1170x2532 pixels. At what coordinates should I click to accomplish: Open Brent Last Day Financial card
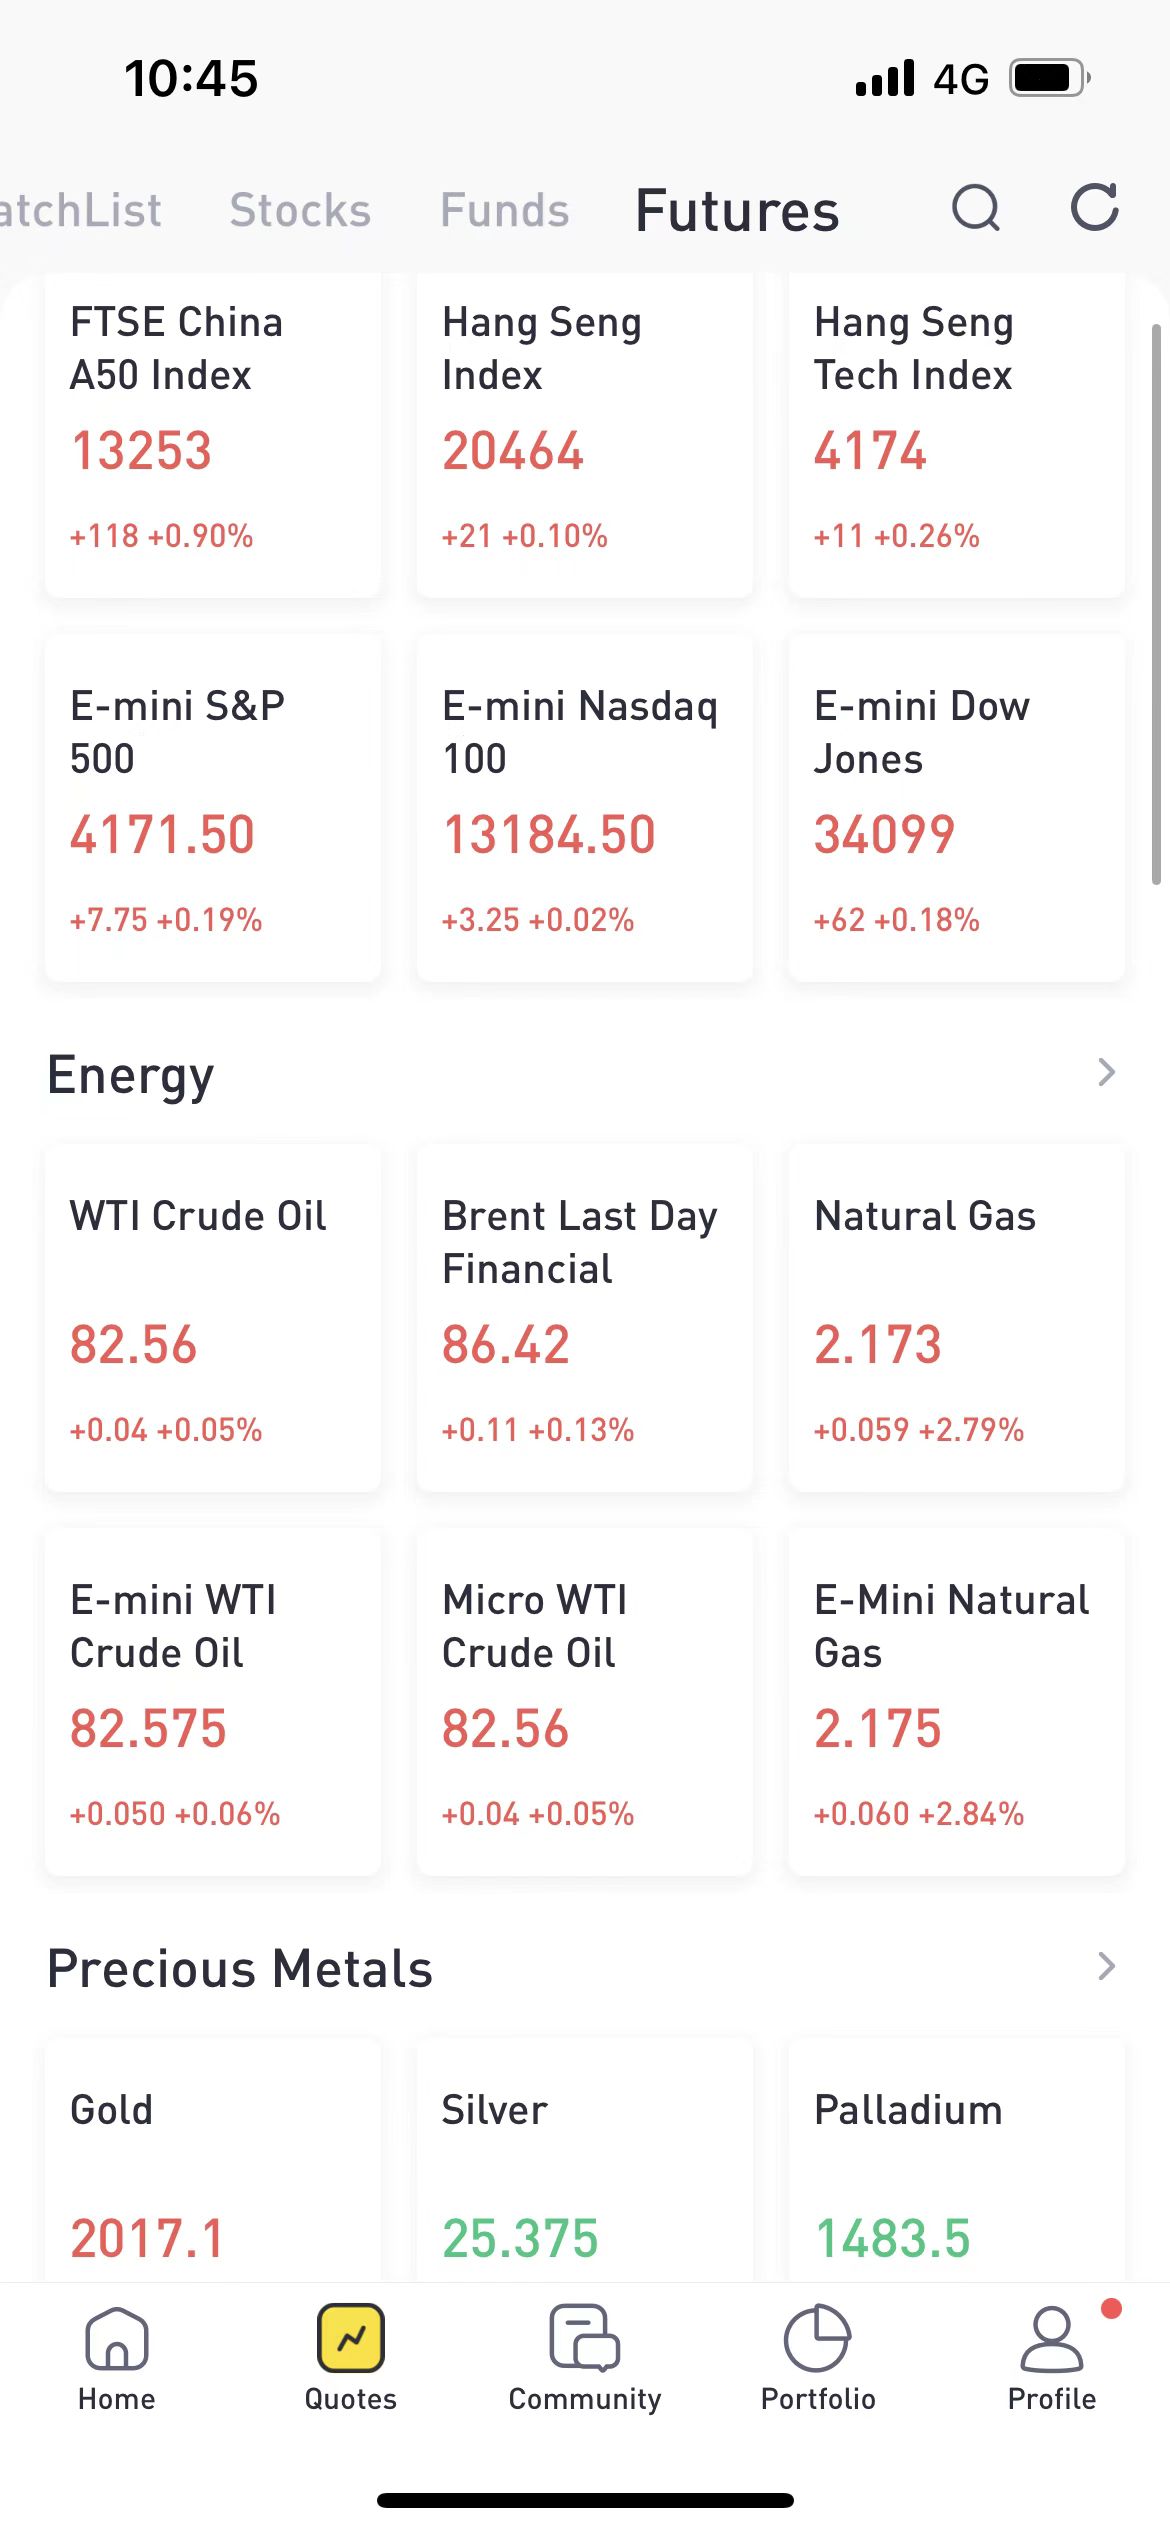pyautogui.click(x=585, y=1318)
